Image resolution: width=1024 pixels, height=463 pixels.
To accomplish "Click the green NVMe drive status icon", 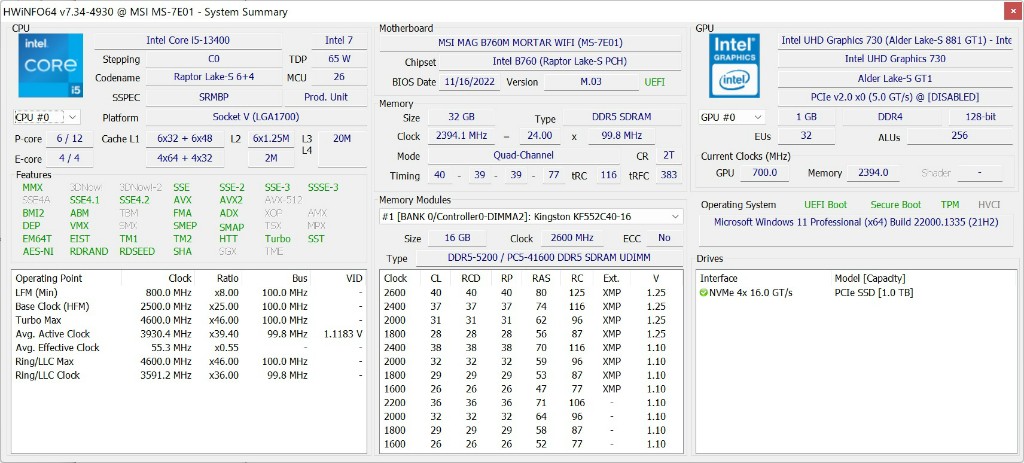I will pos(704,292).
